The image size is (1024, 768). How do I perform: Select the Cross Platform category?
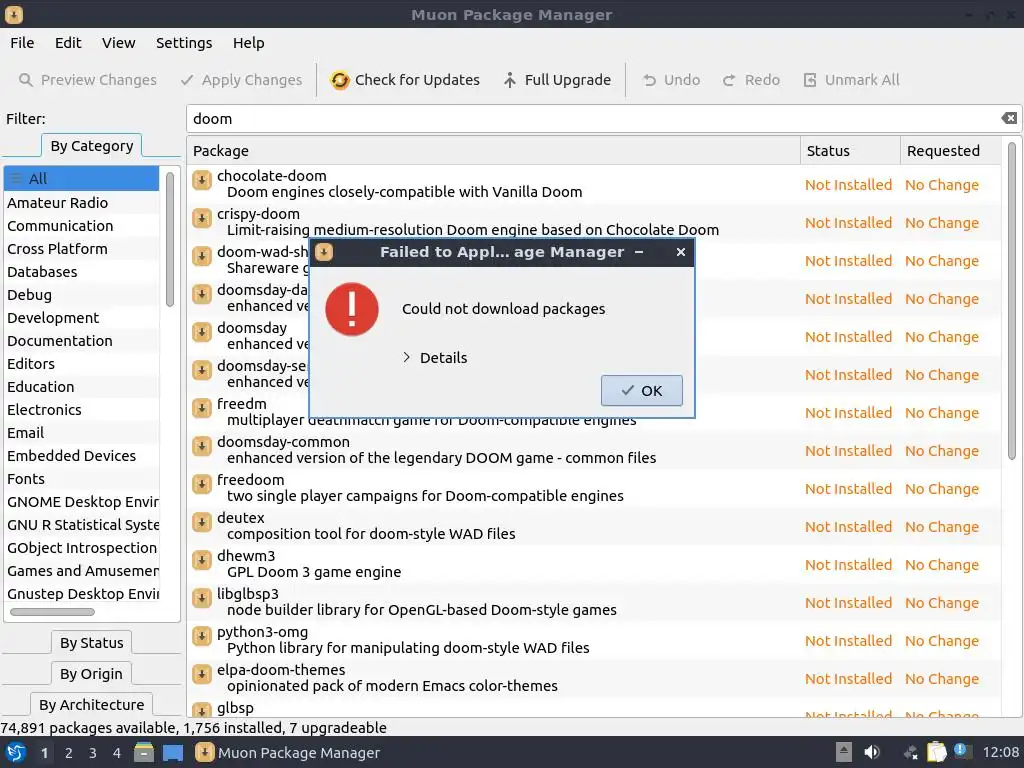[x=82, y=249]
